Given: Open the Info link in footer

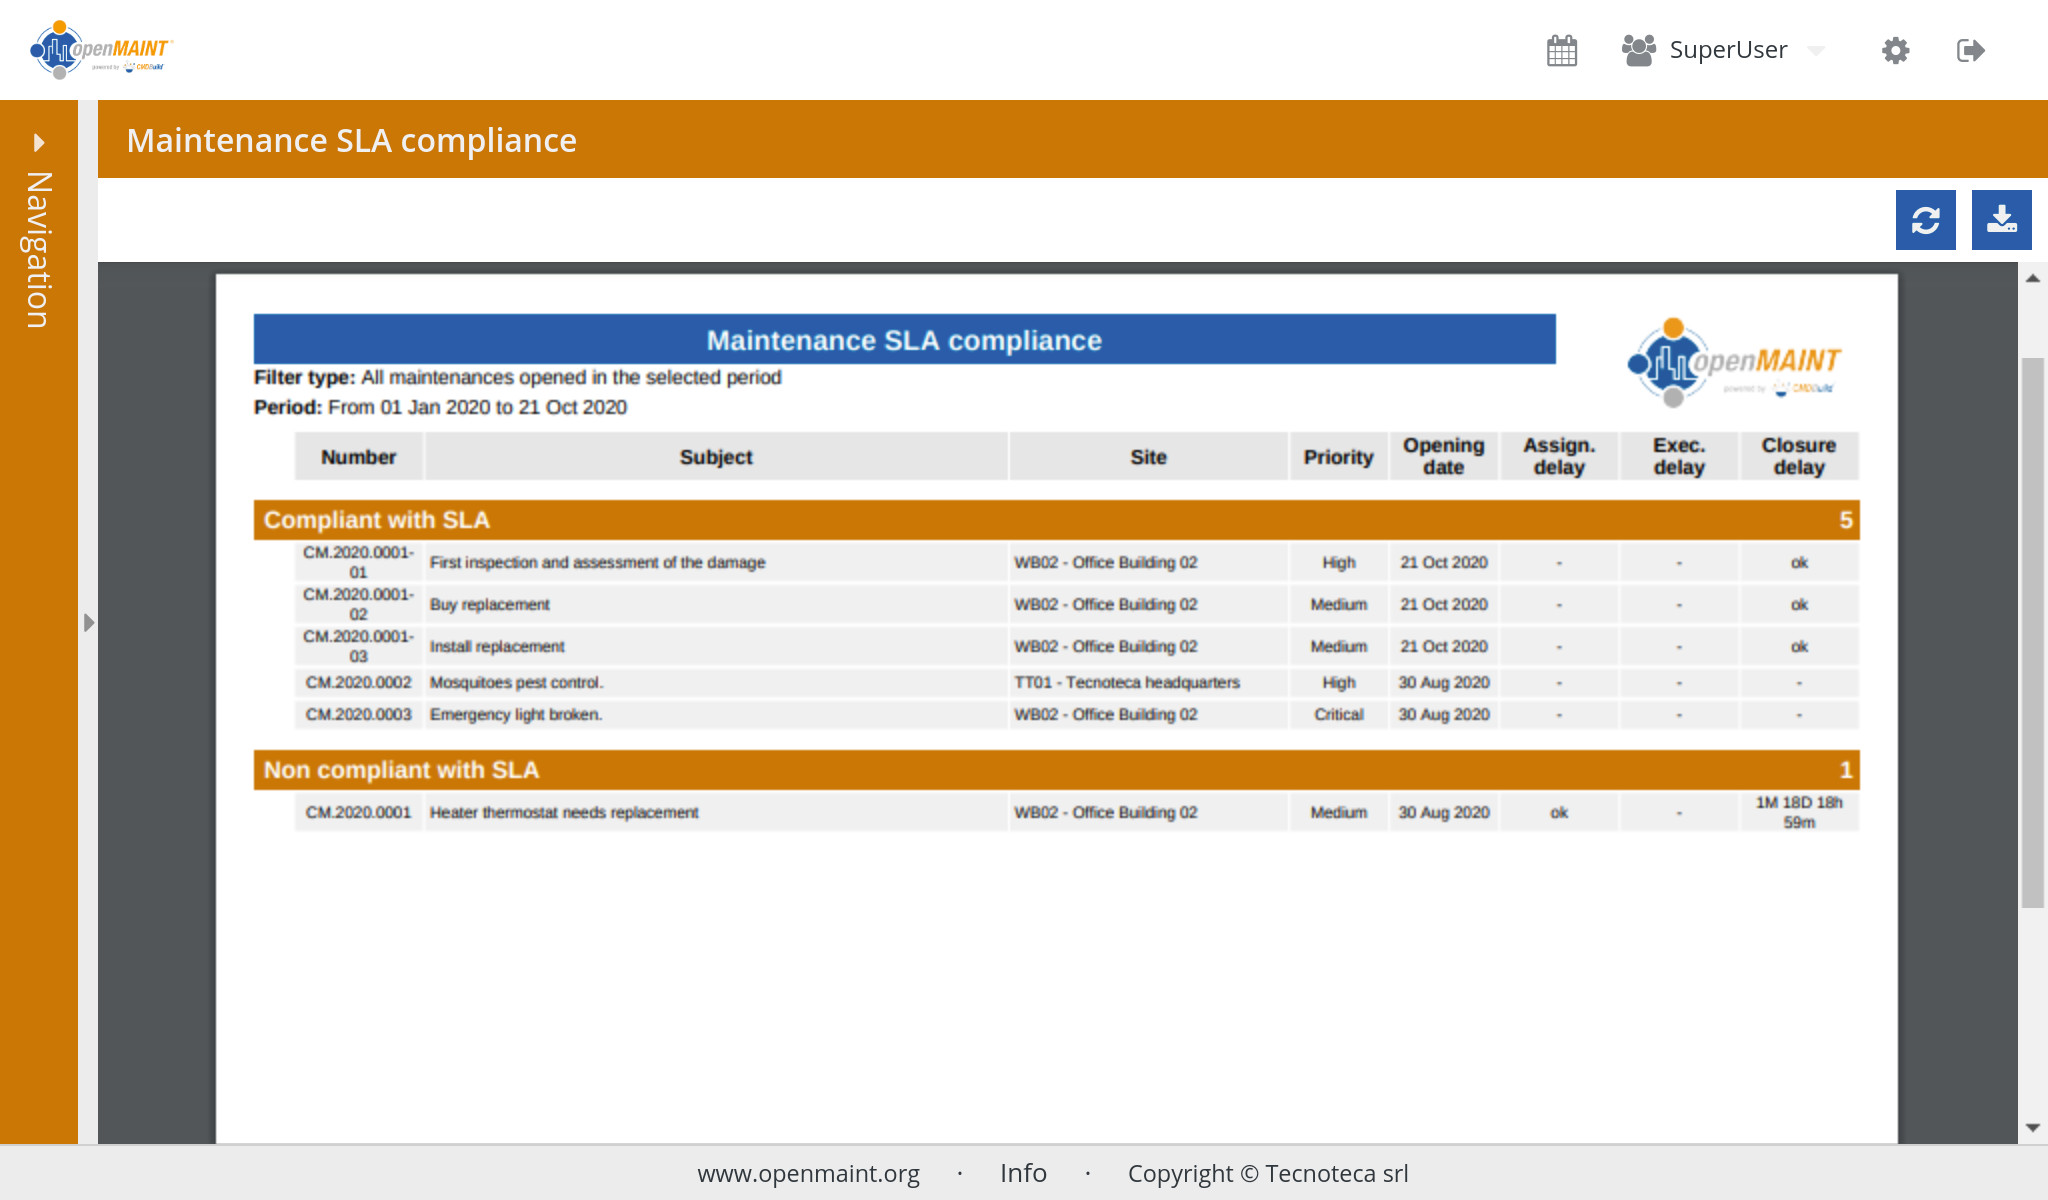Looking at the screenshot, I should coord(1023,1173).
